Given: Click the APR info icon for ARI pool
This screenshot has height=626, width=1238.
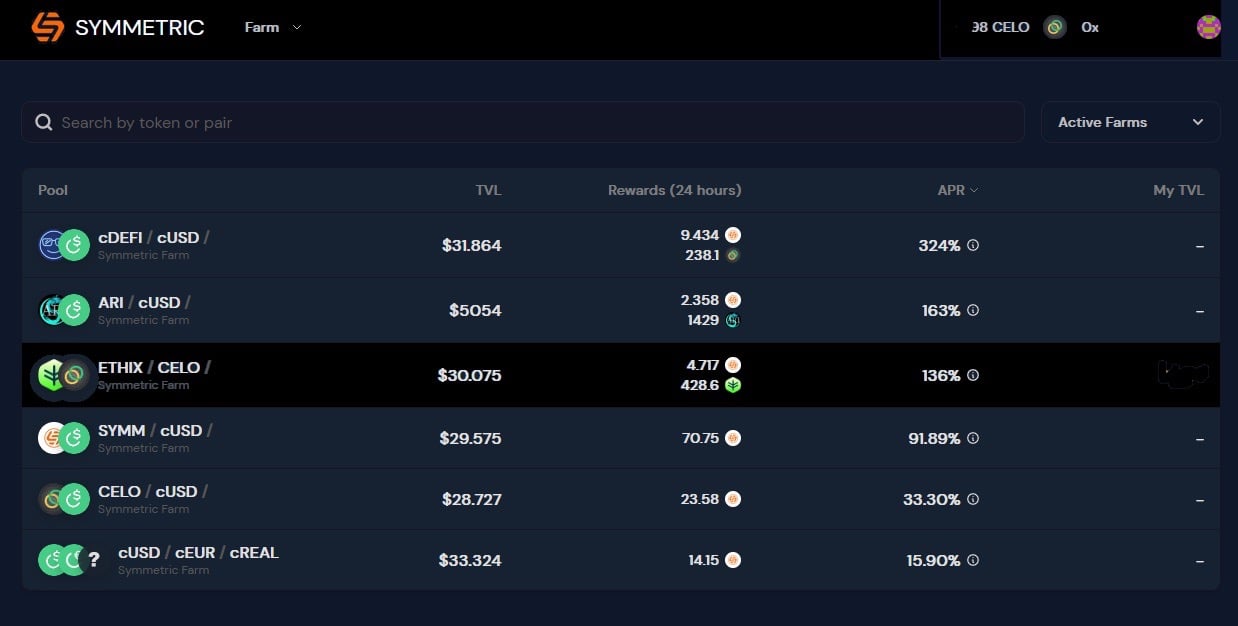Looking at the screenshot, I should [973, 310].
